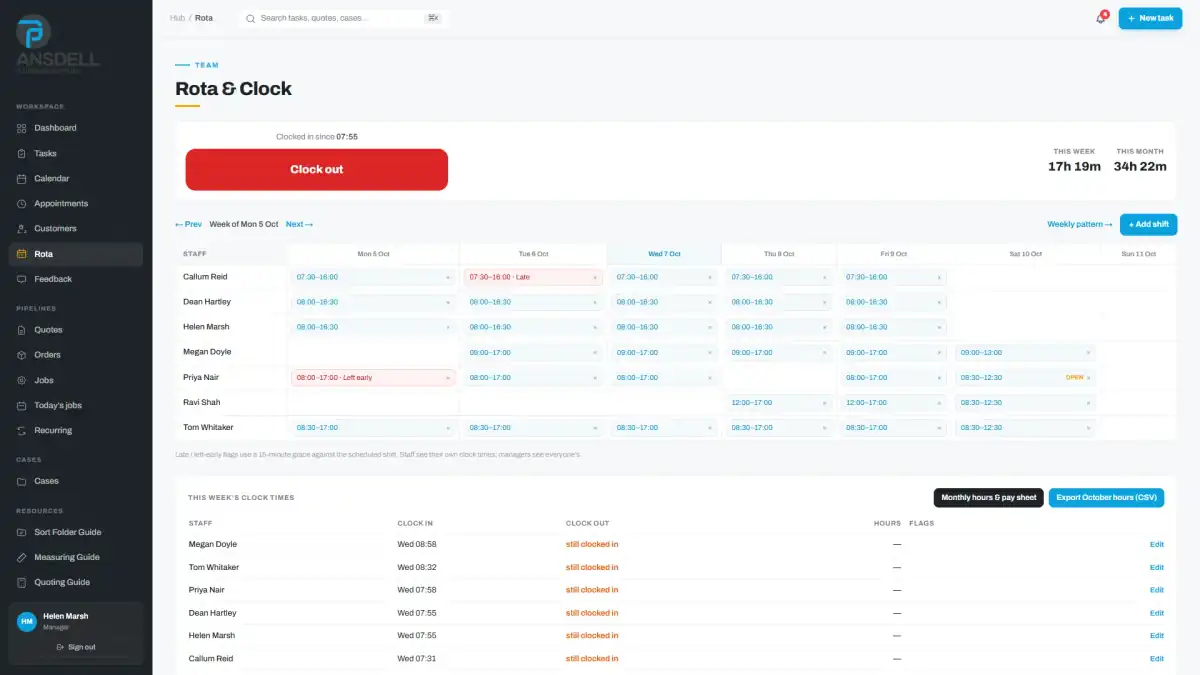Click the Today's jobs icon

[x=22, y=405]
